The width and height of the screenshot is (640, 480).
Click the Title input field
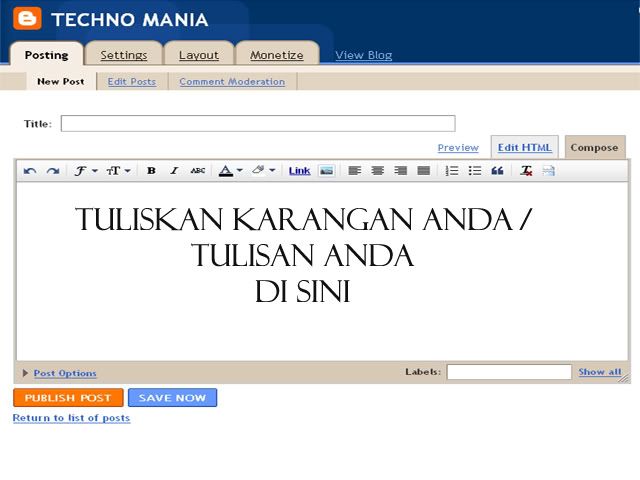pyautogui.click(x=258, y=123)
